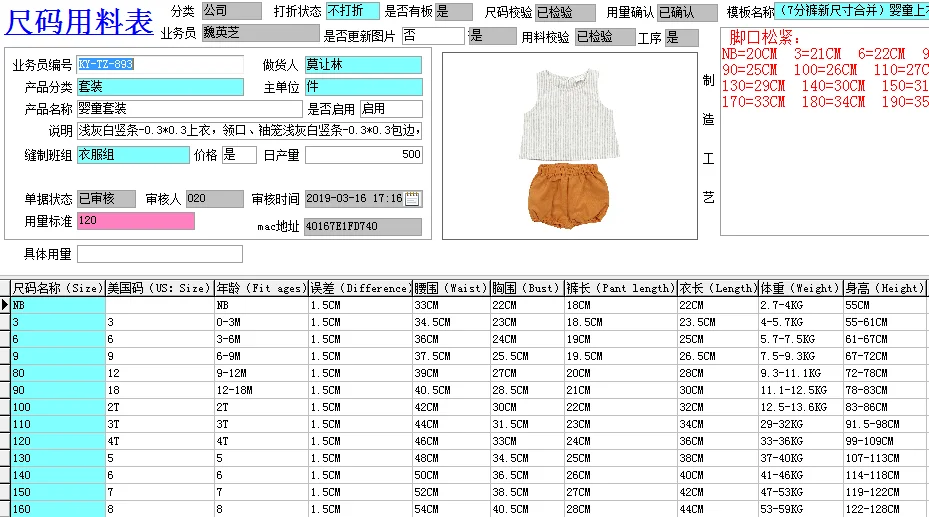Click waist cell 34.5CM
929x517 pixels.
[x=451, y=323]
